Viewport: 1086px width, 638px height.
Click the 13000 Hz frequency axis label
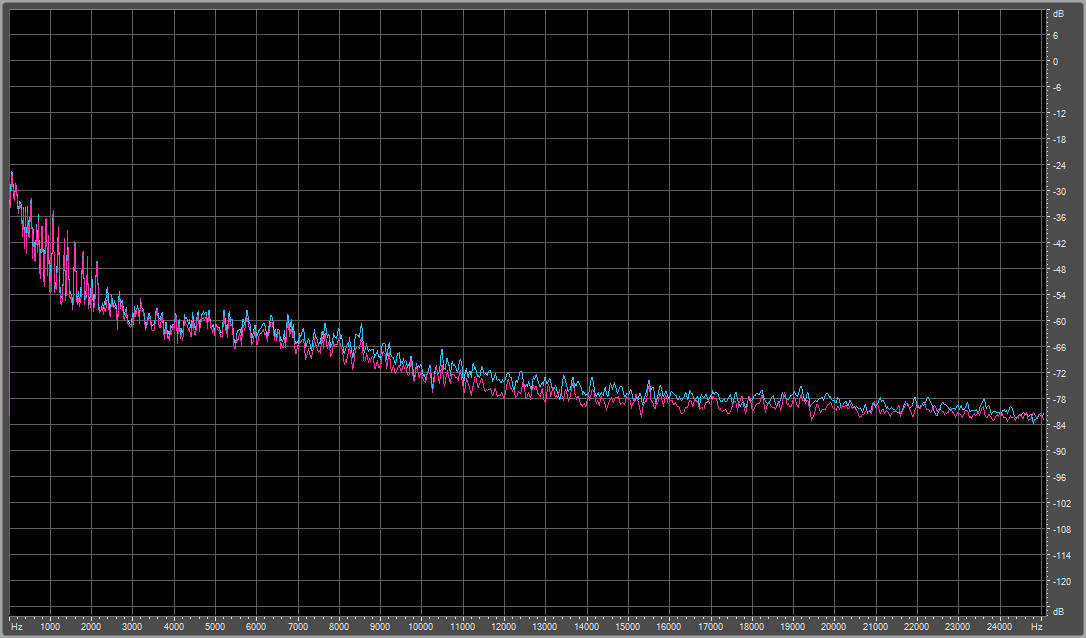545,626
